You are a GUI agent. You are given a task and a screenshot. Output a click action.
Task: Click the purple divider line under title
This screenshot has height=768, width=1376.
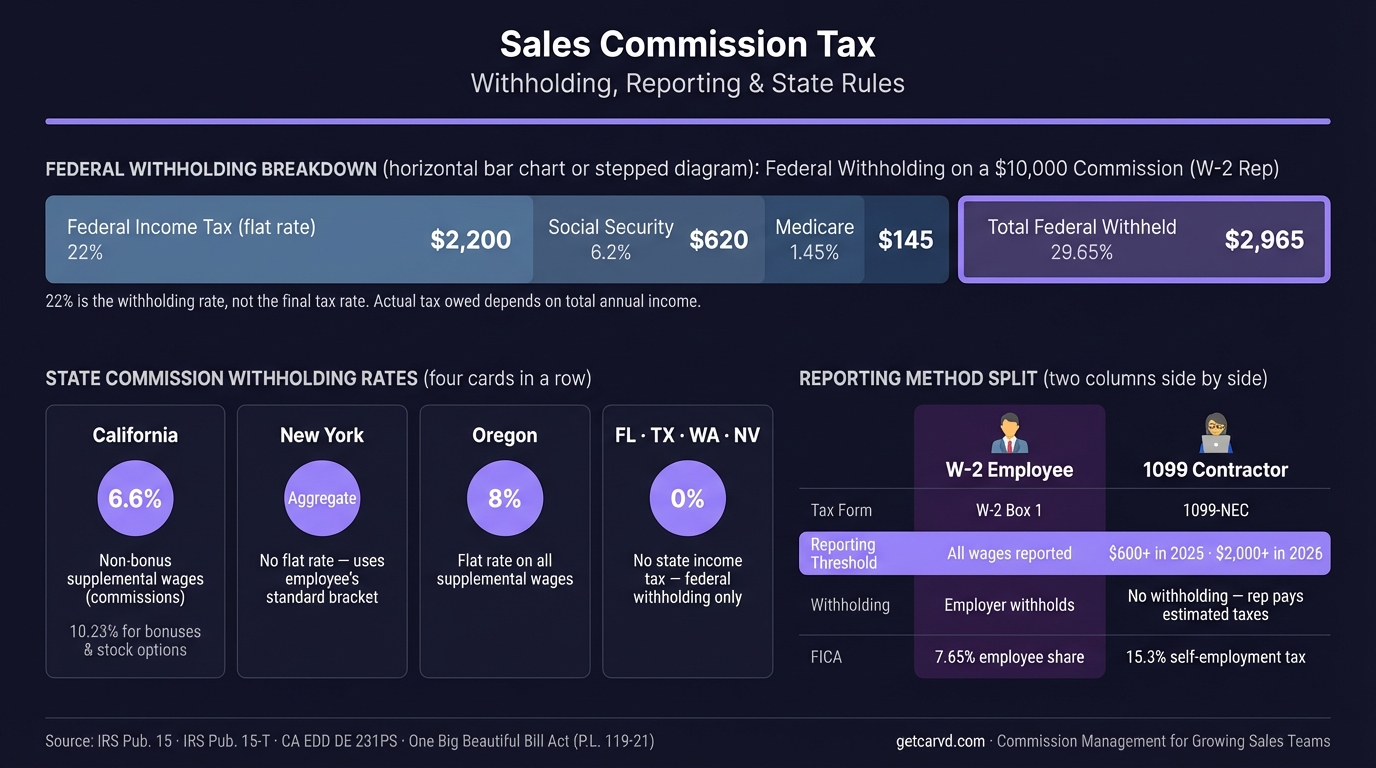[x=687, y=121]
